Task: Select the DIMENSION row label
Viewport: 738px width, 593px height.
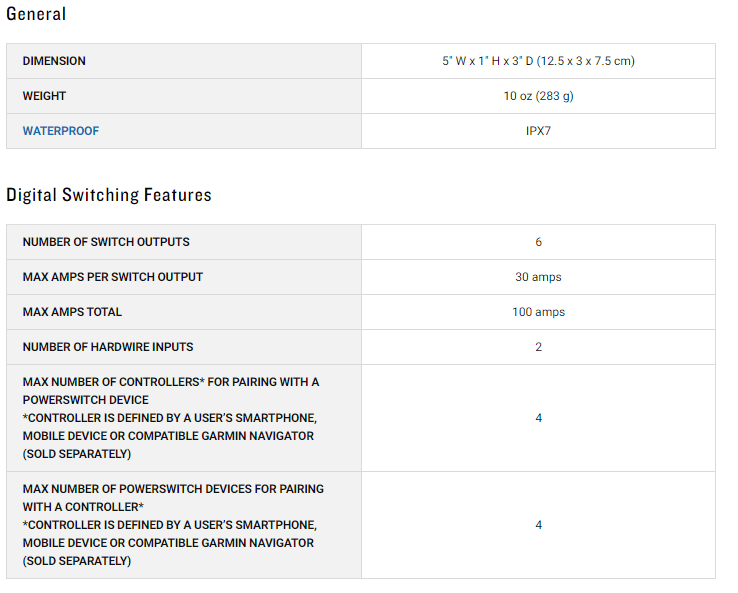Action: [54, 61]
